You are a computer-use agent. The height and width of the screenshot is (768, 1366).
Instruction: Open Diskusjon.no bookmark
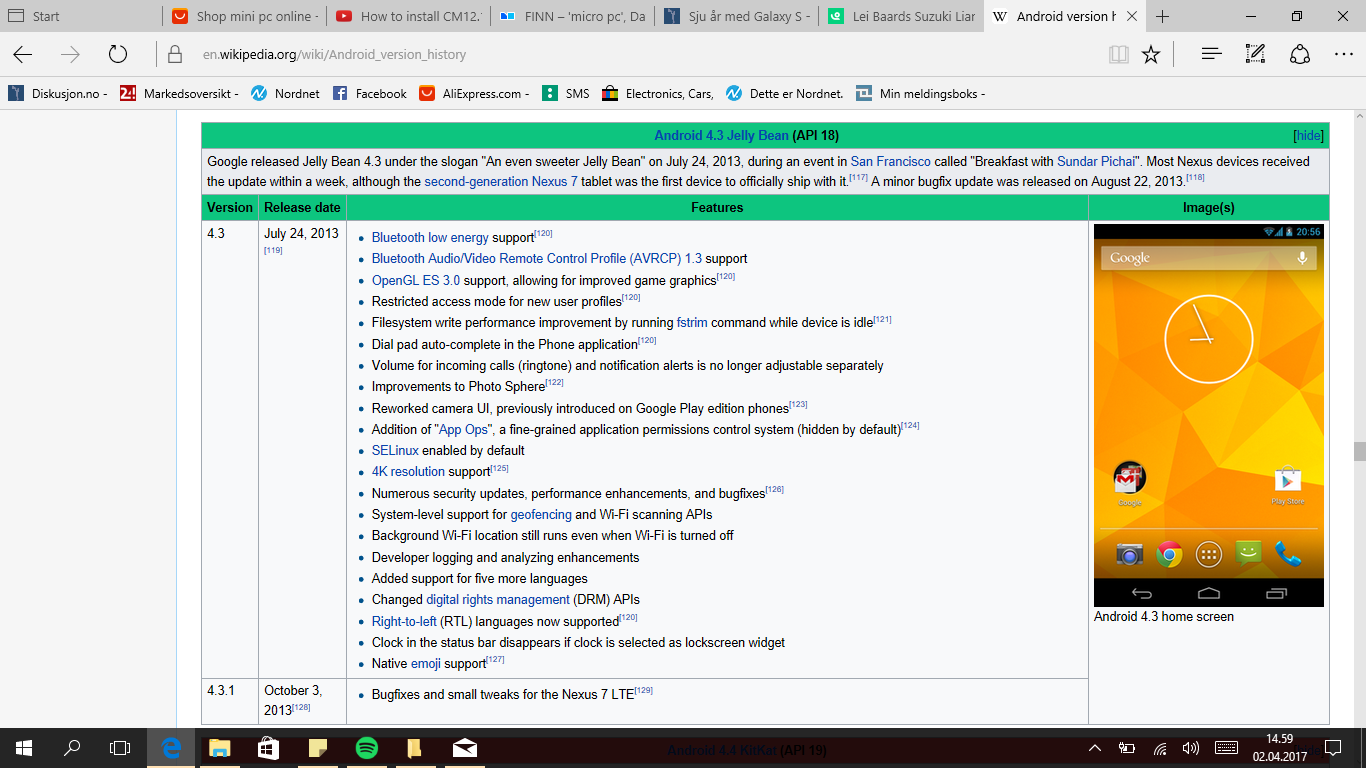pos(58,93)
